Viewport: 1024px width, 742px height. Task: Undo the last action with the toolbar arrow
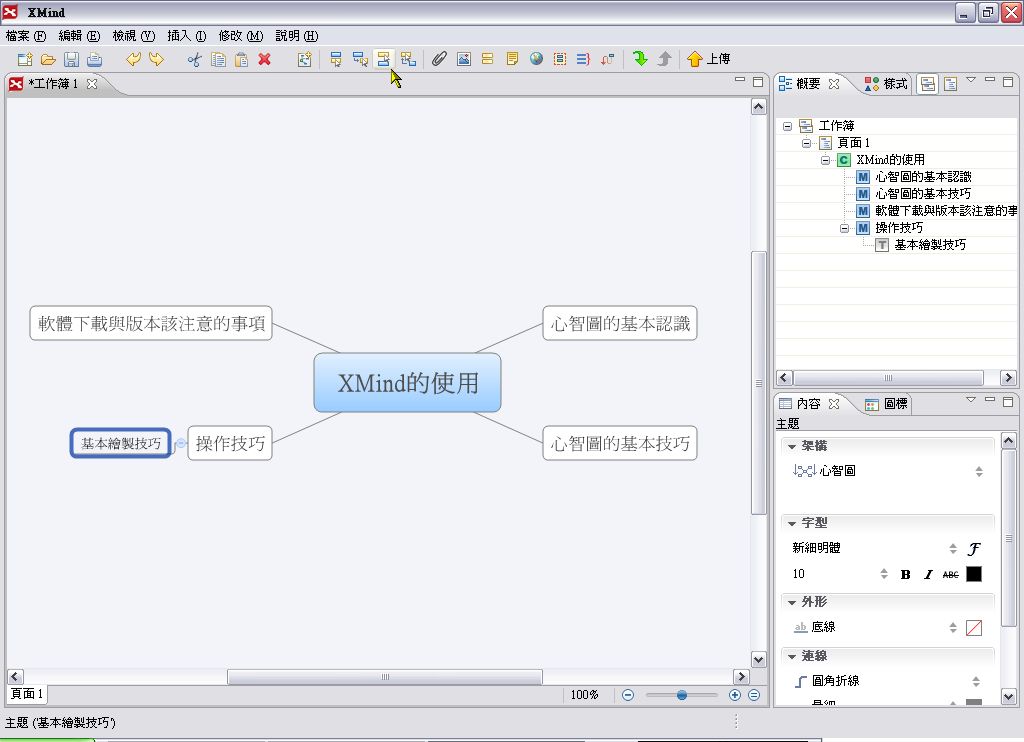pyautogui.click(x=133, y=59)
